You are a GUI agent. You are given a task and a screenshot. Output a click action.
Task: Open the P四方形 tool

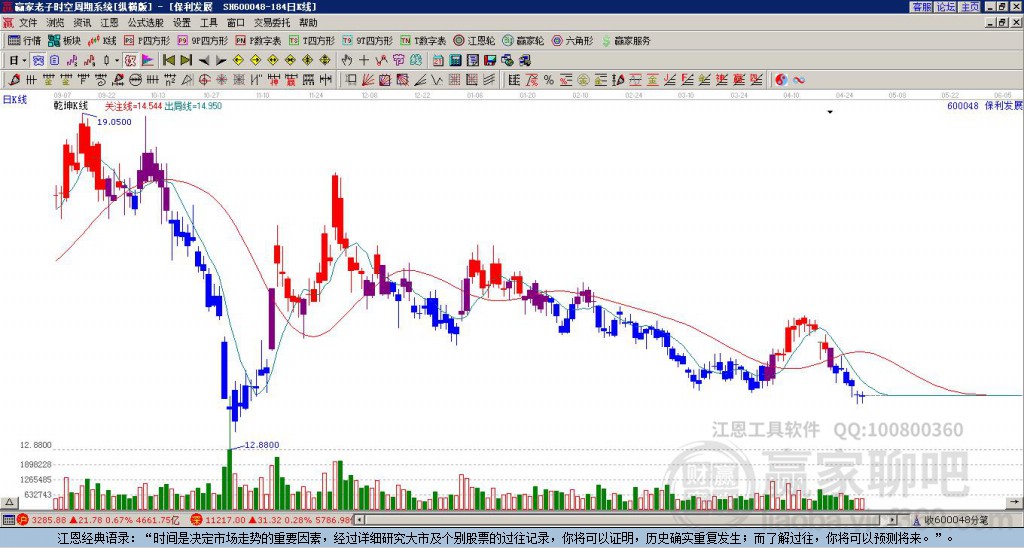point(146,40)
